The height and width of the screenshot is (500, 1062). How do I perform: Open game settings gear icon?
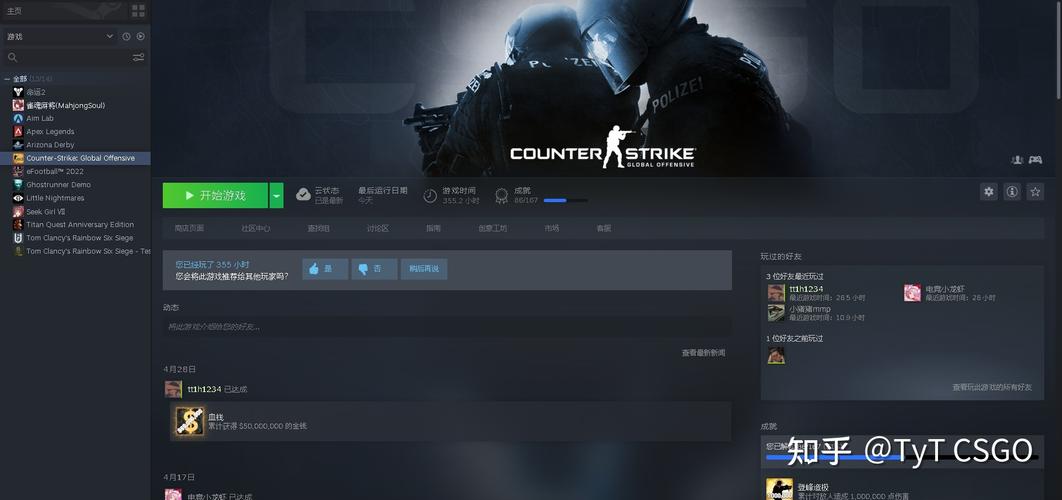pyautogui.click(x=989, y=192)
